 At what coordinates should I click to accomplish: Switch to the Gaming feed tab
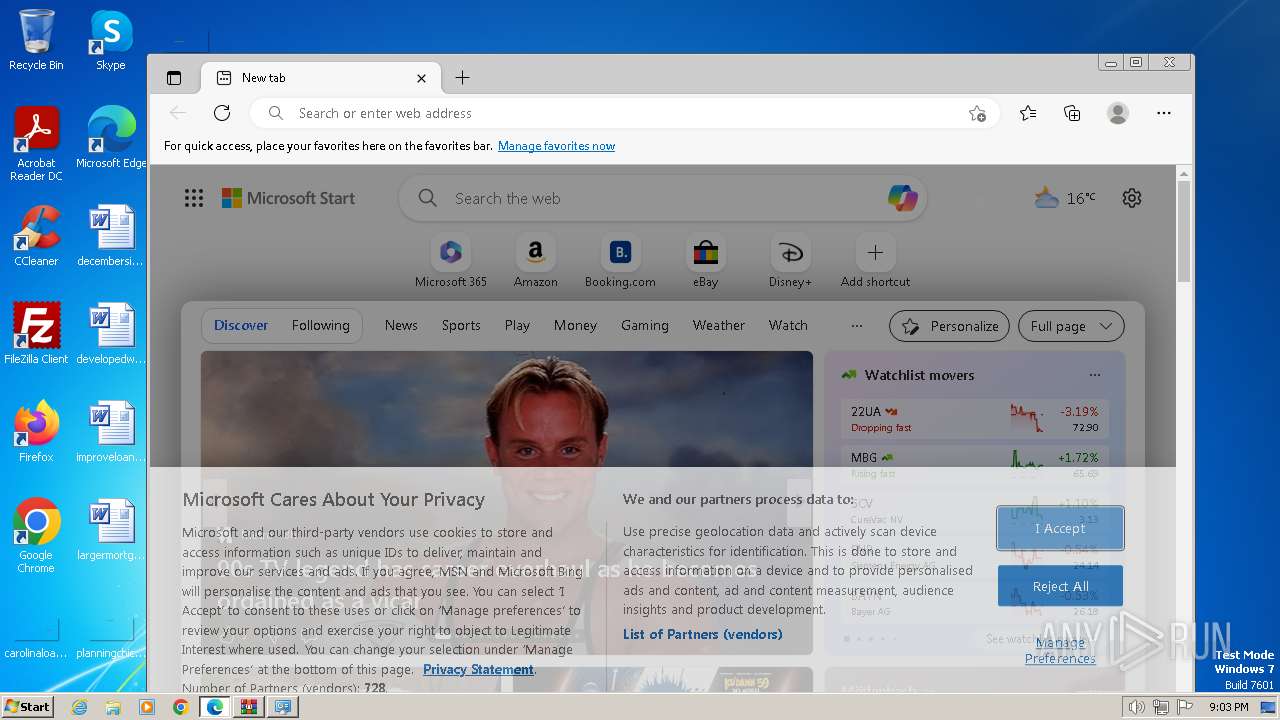(x=644, y=325)
